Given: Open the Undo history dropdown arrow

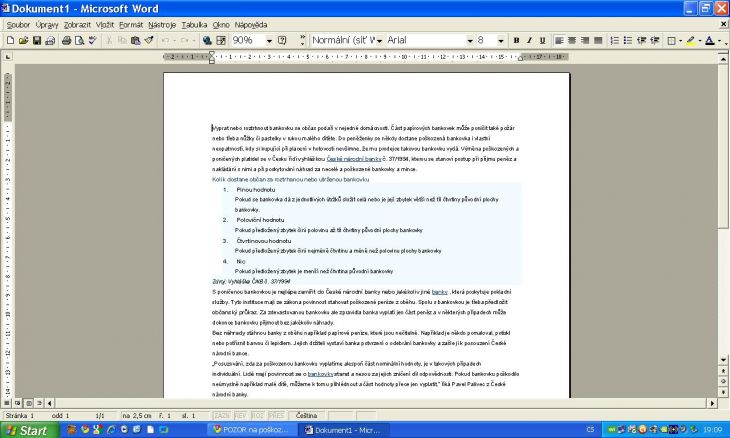Looking at the screenshot, I should pos(174,40).
